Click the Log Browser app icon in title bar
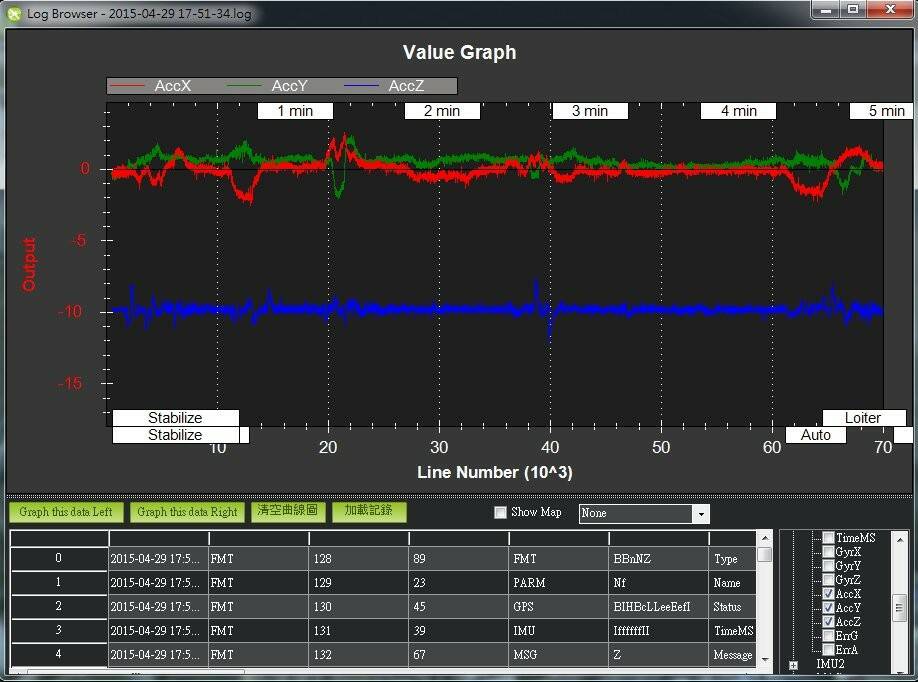The height and width of the screenshot is (682, 918). point(13,13)
